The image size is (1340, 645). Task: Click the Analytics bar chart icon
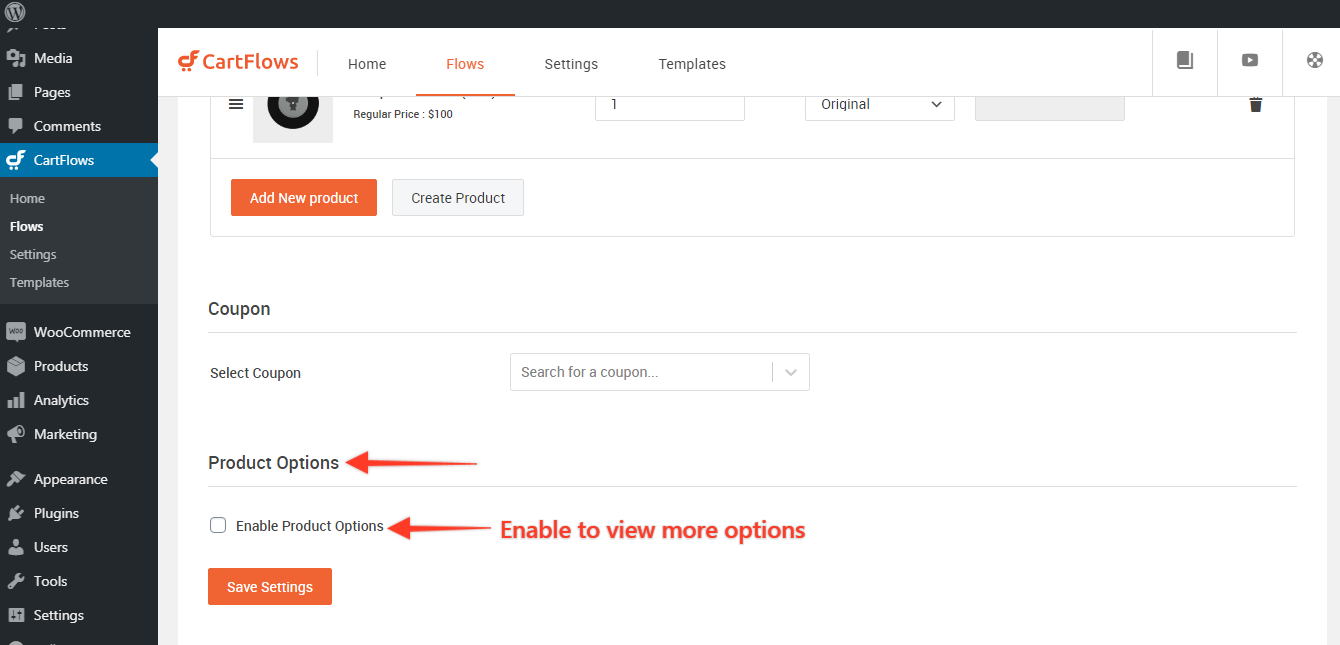(16, 400)
